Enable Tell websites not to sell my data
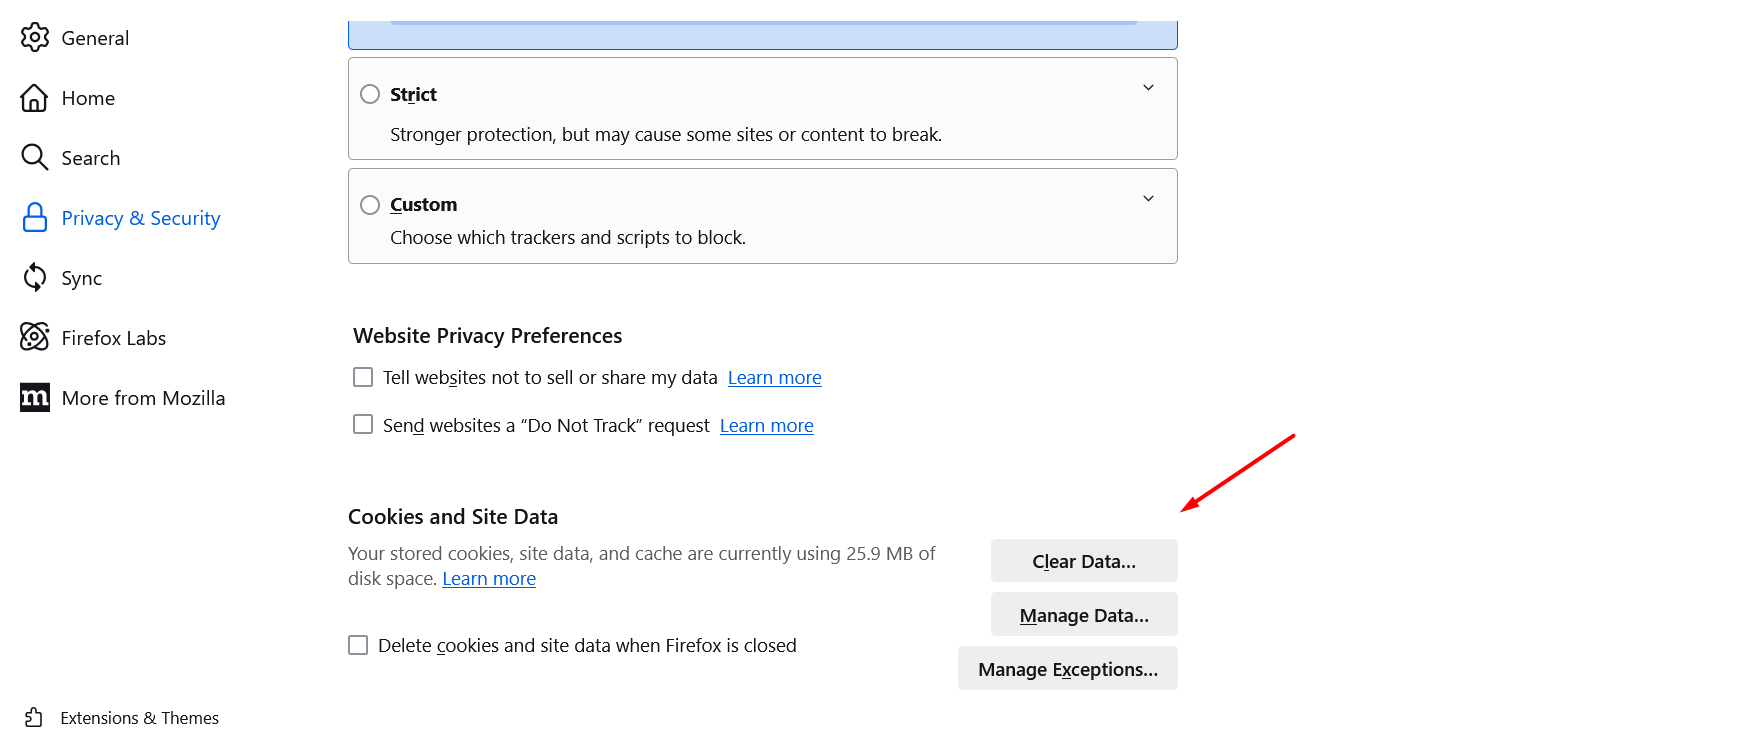Image resolution: width=1757 pixels, height=740 pixels. 362,377
